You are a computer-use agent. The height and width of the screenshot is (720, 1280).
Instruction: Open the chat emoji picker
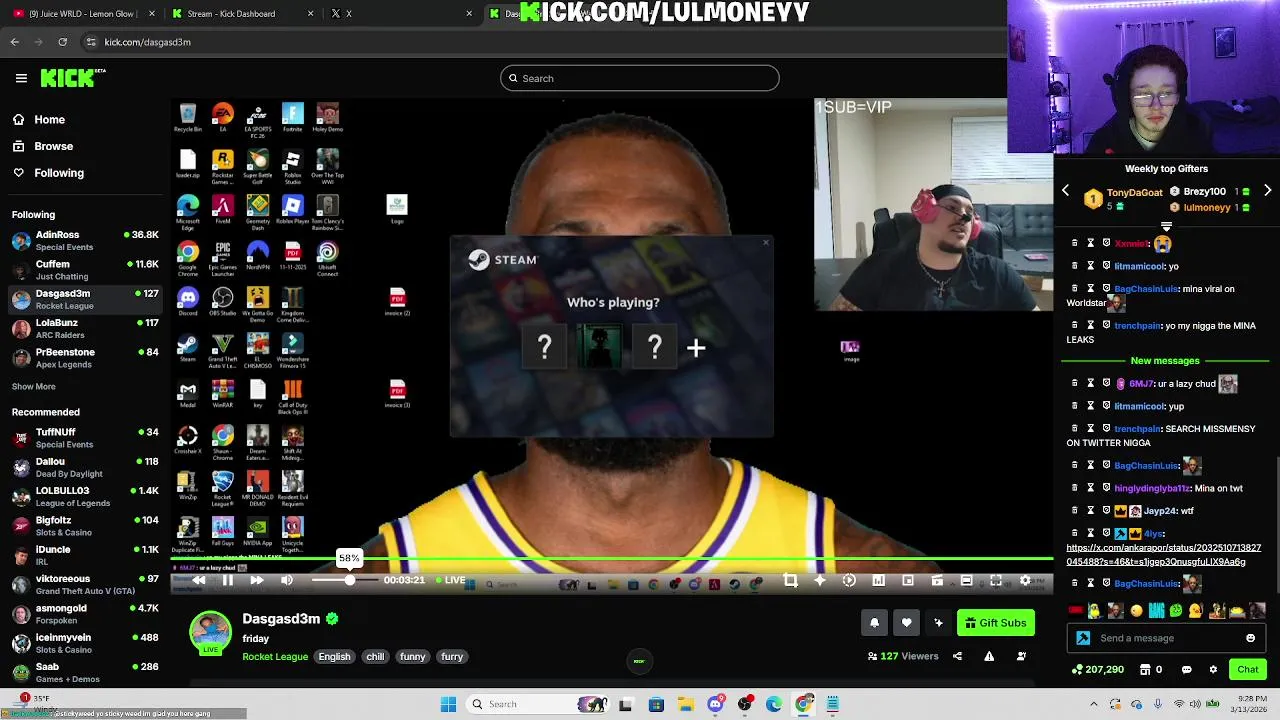coord(1251,638)
